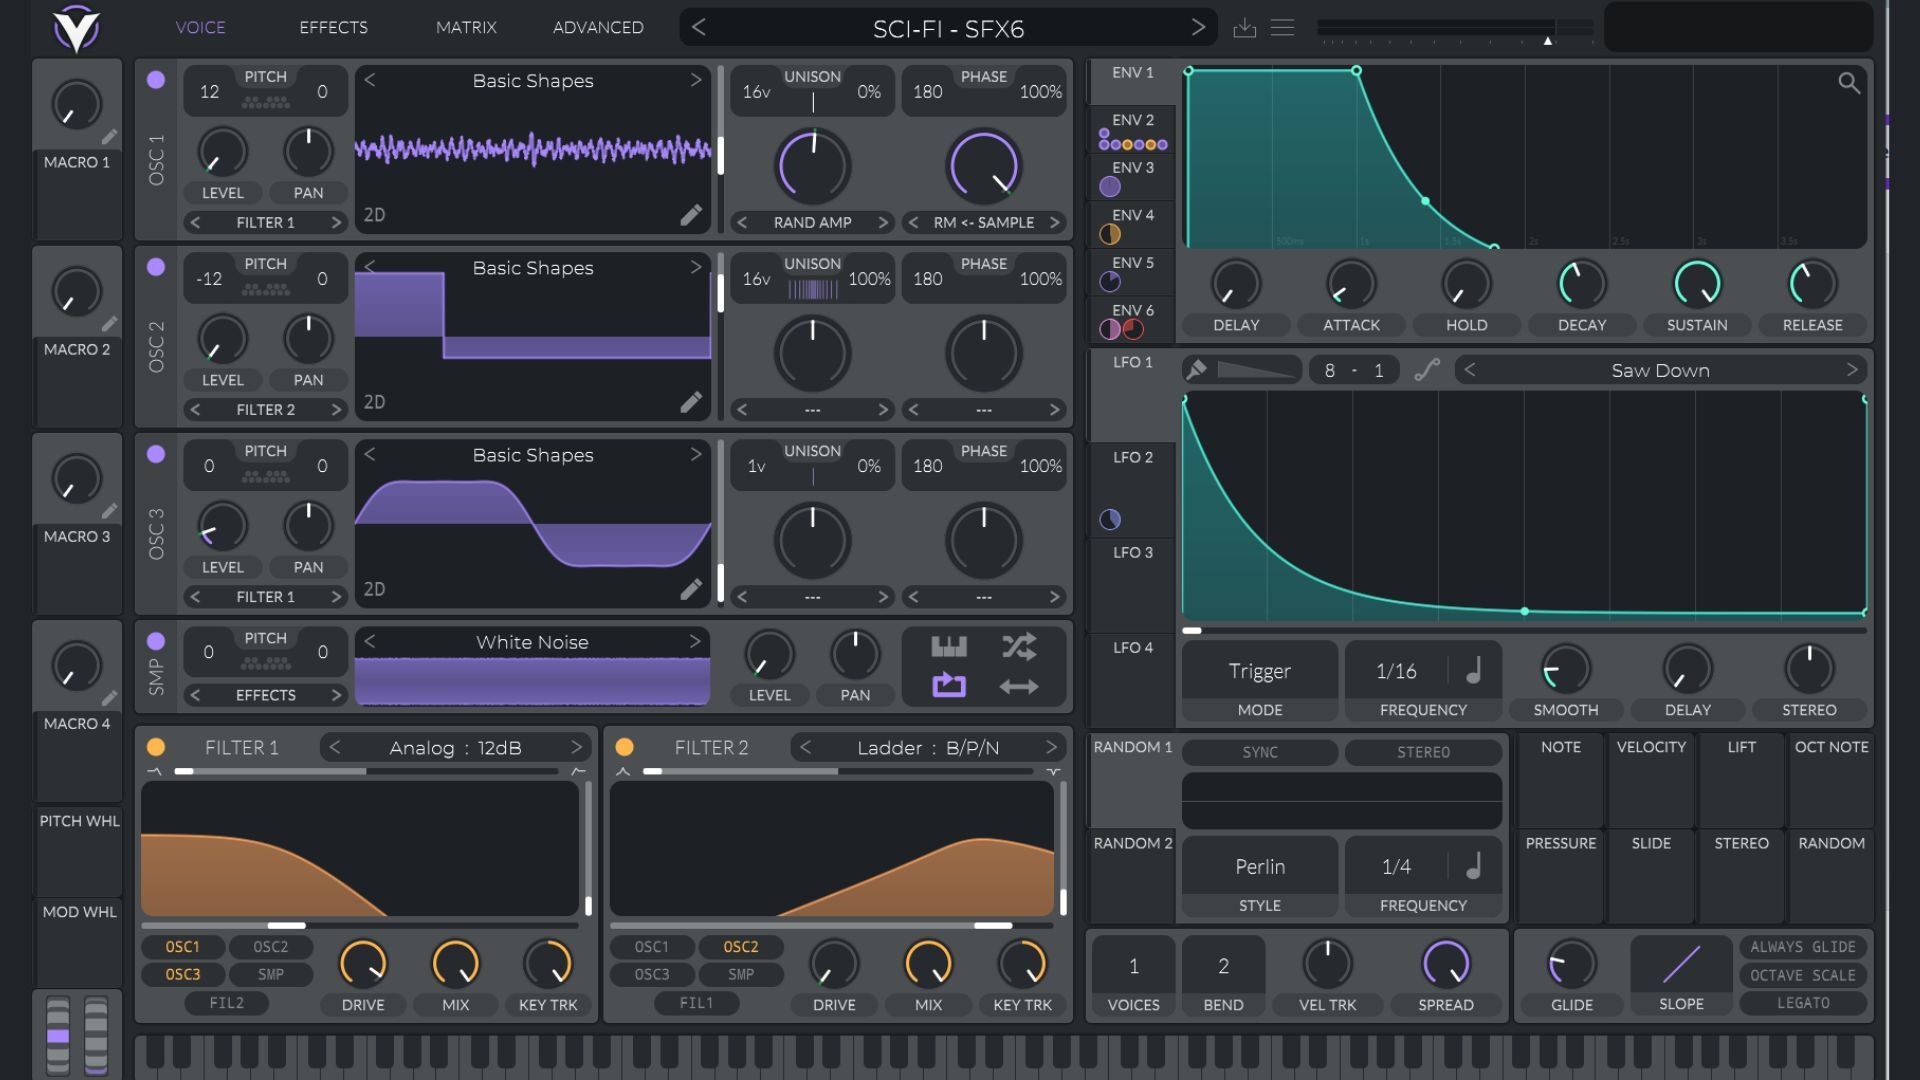Toggle Filter 1 power button
Screen dimensions: 1920x1080
[x=156, y=747]
